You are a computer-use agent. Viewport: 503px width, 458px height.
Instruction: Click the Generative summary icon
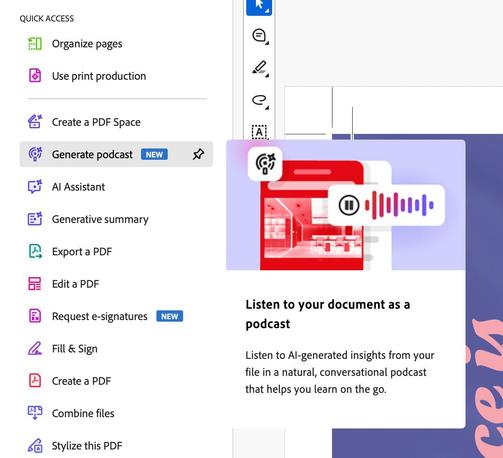[35, 219]
